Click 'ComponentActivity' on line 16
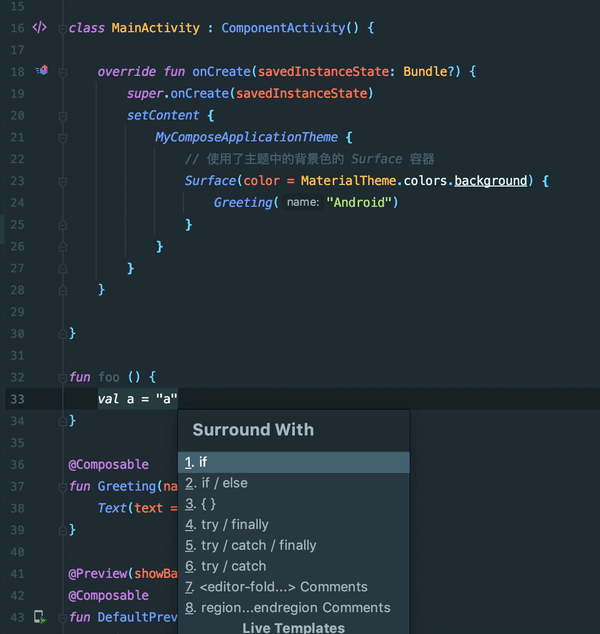Viewport: 600px width, 634px height. (283, 28)
